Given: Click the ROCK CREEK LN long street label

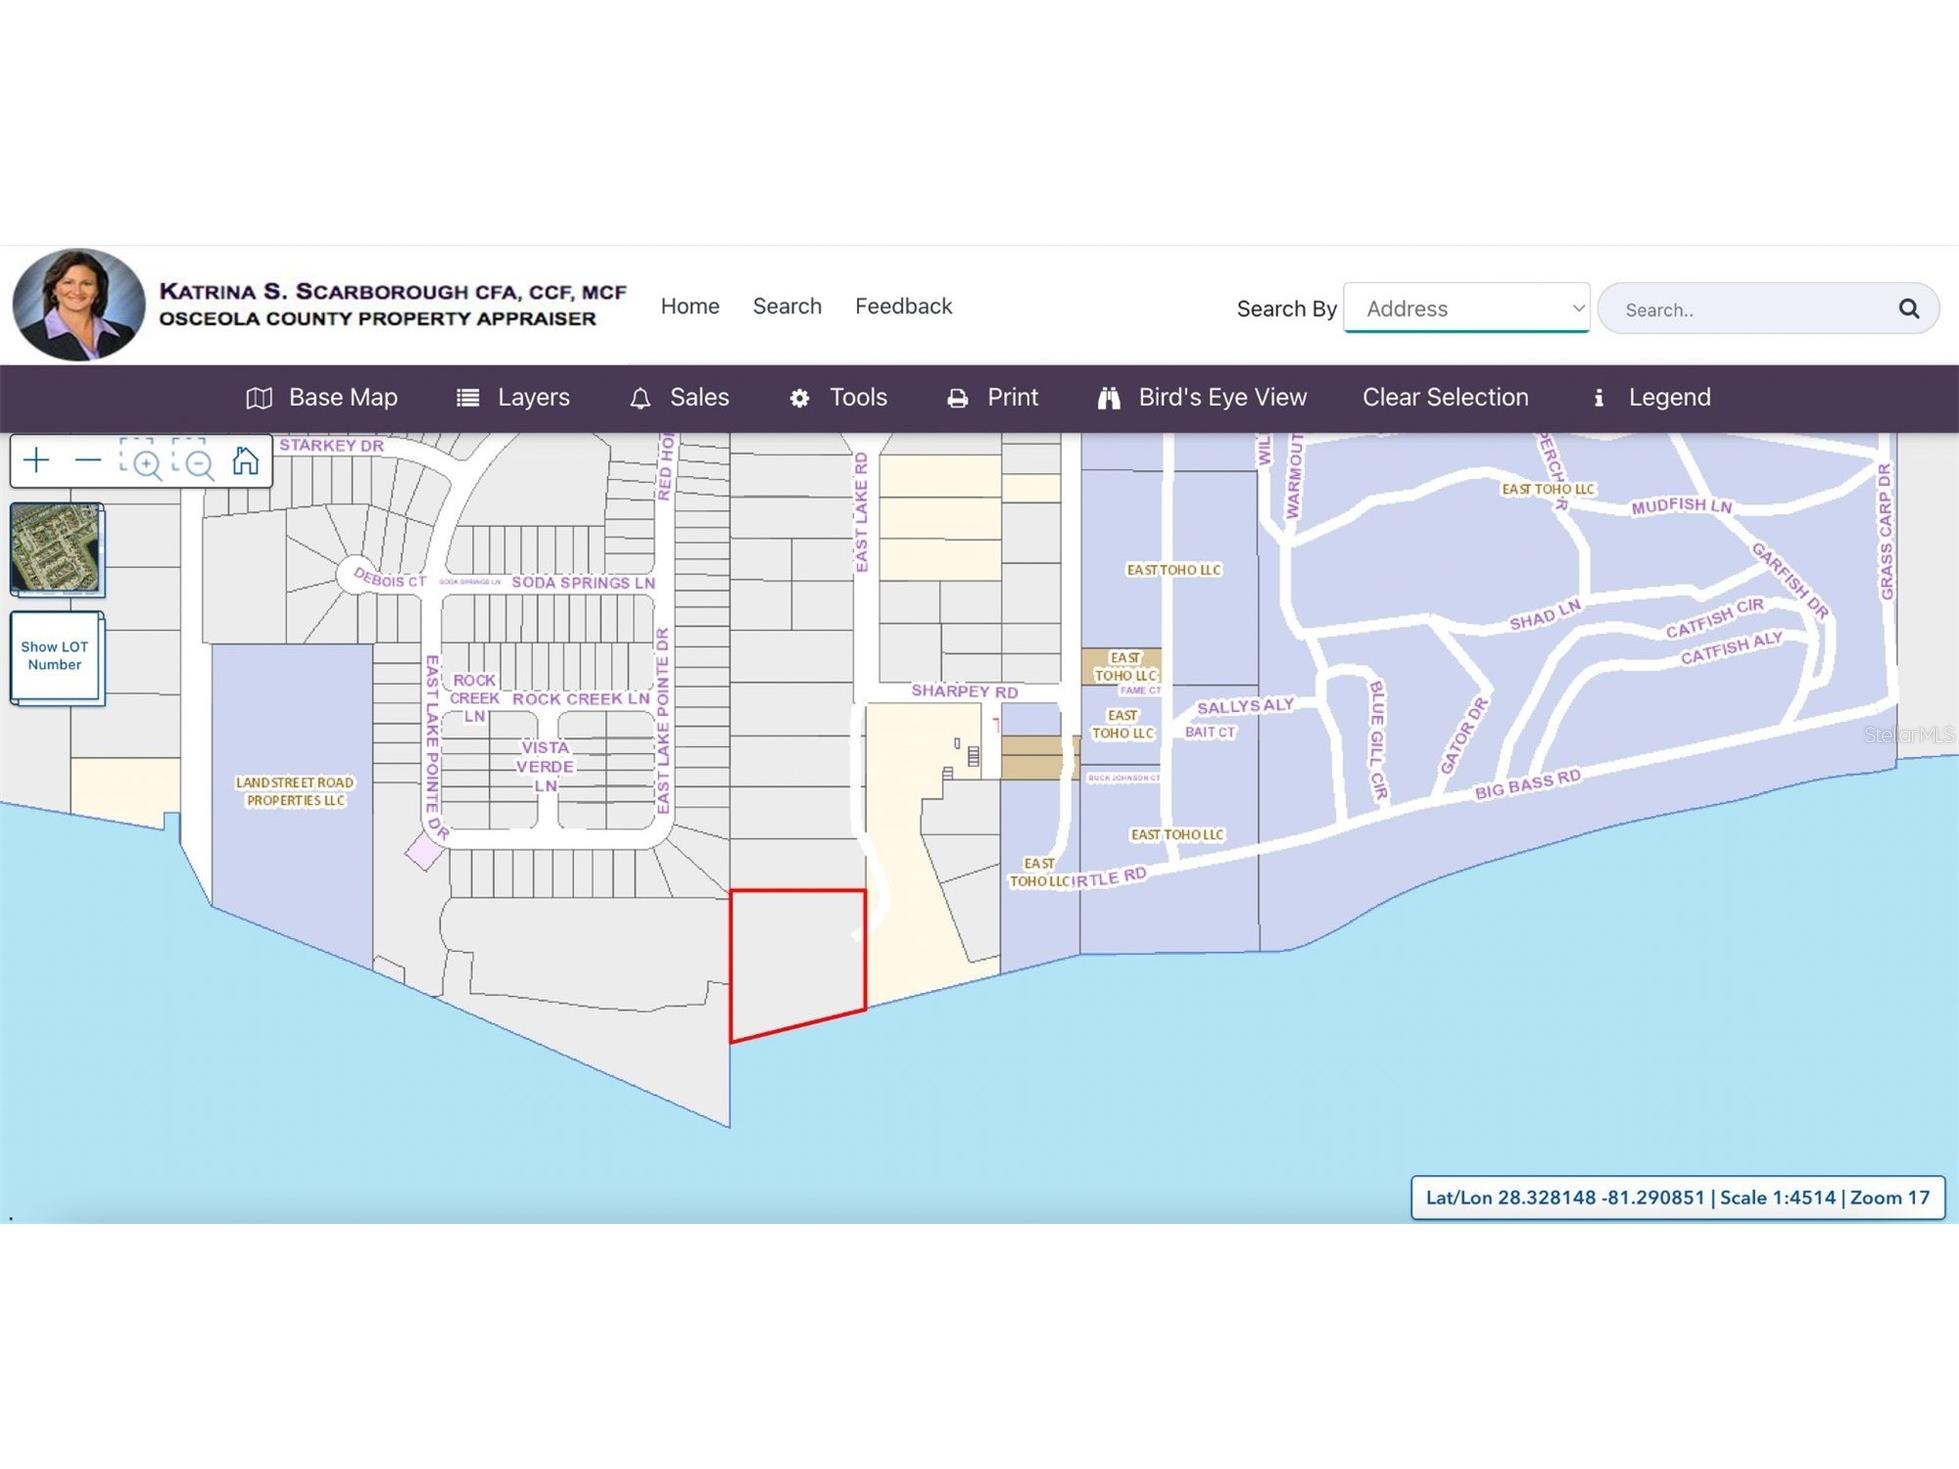Looking at the screenshot, I should [581, 699].
